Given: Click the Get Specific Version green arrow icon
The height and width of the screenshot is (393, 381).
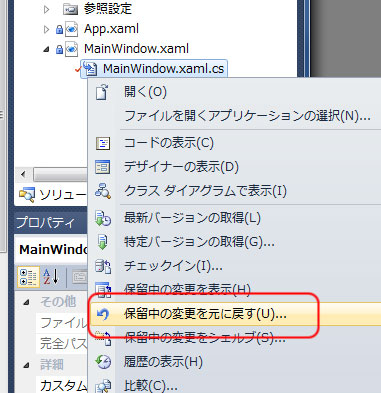Looking at the screenshot, I should click(x=102, y=242).
